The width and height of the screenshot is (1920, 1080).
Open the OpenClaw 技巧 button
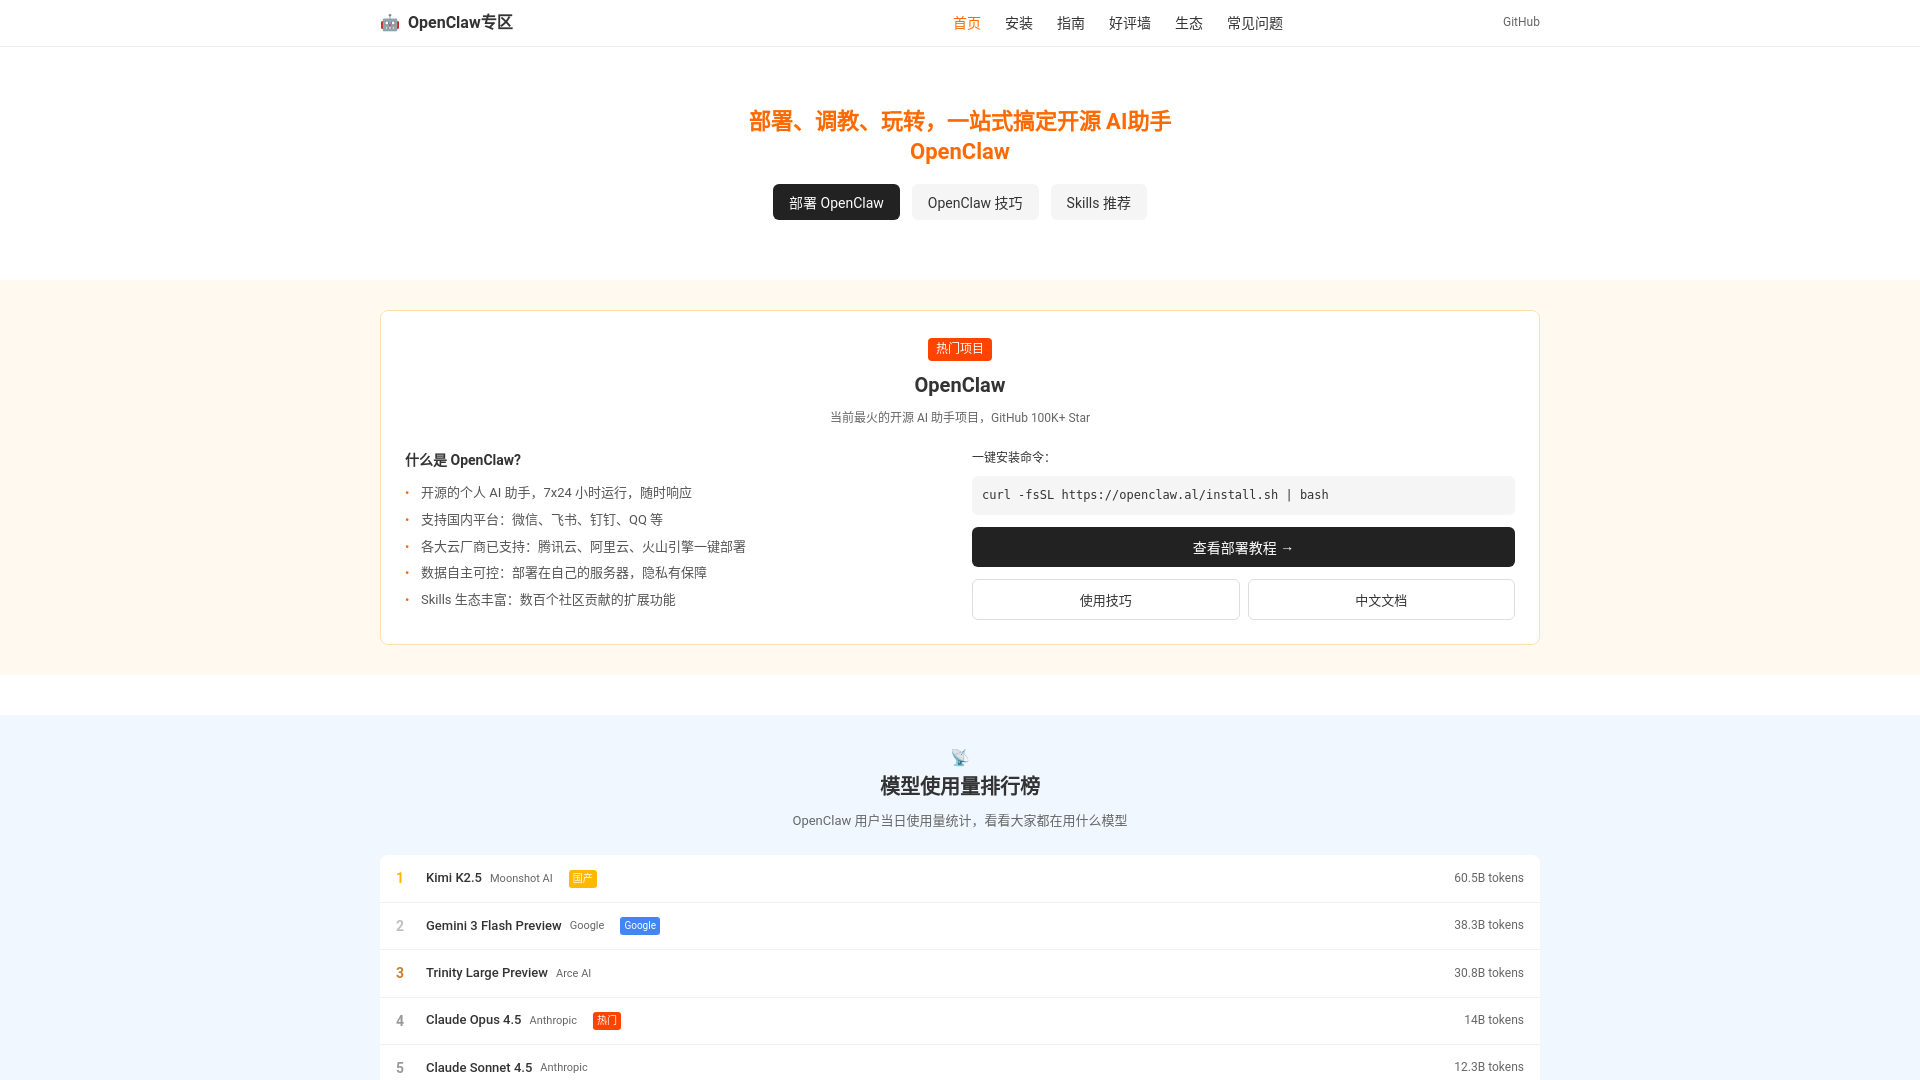pyautogui.click(x=975, y=202)
